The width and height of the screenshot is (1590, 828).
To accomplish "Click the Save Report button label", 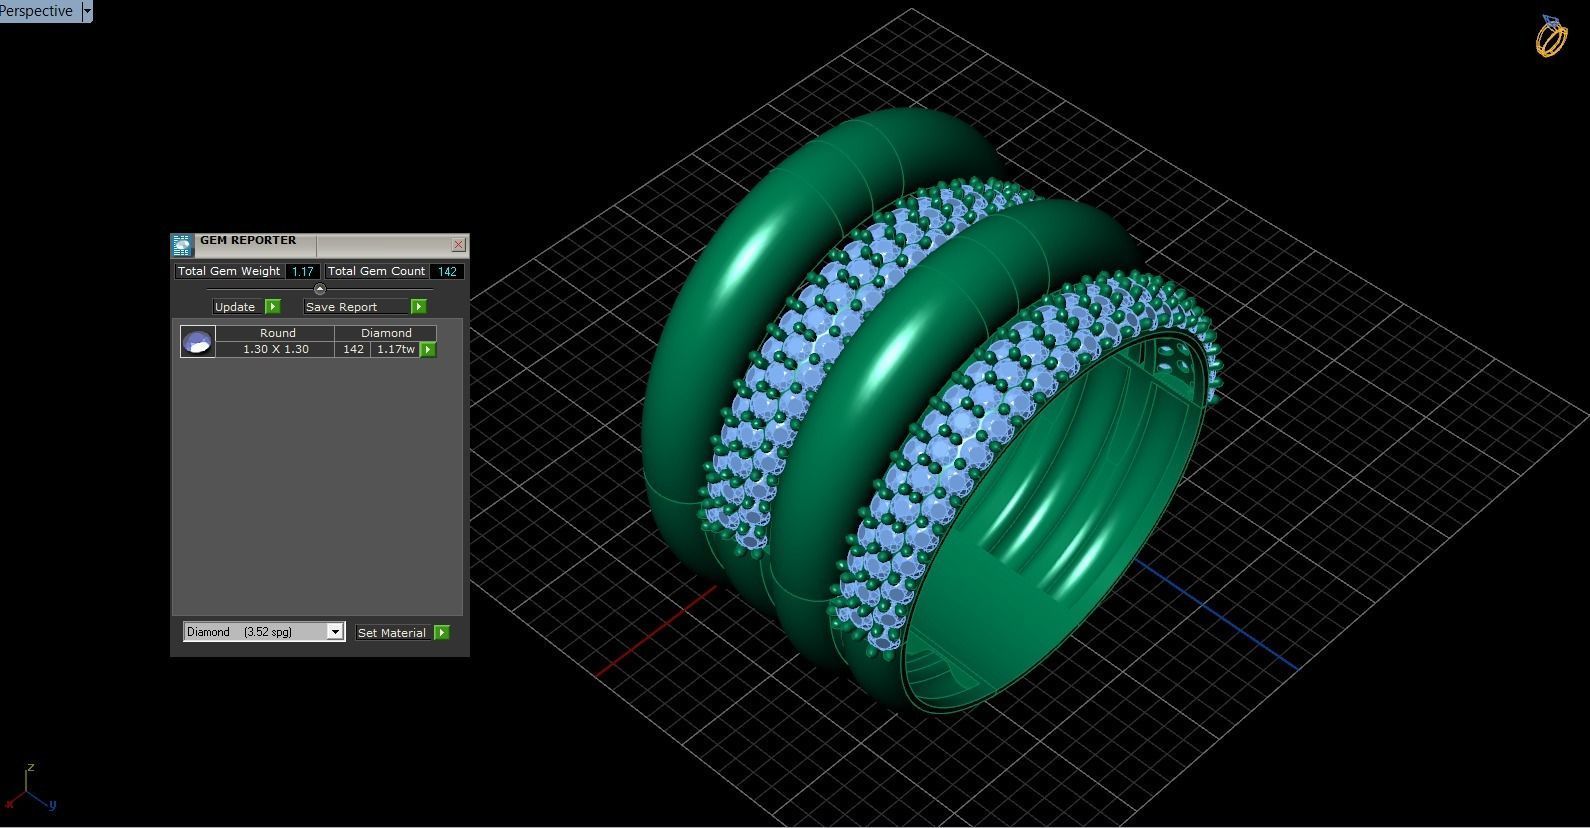I will tap(357, 307).
